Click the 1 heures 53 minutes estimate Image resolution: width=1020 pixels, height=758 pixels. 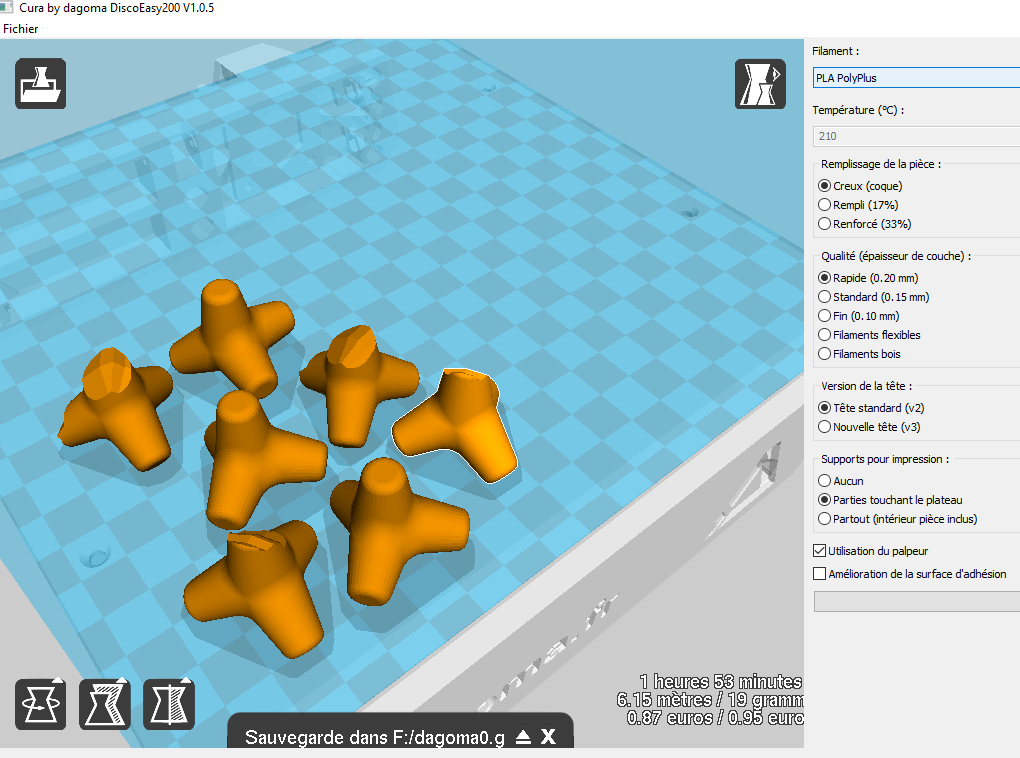721,681
